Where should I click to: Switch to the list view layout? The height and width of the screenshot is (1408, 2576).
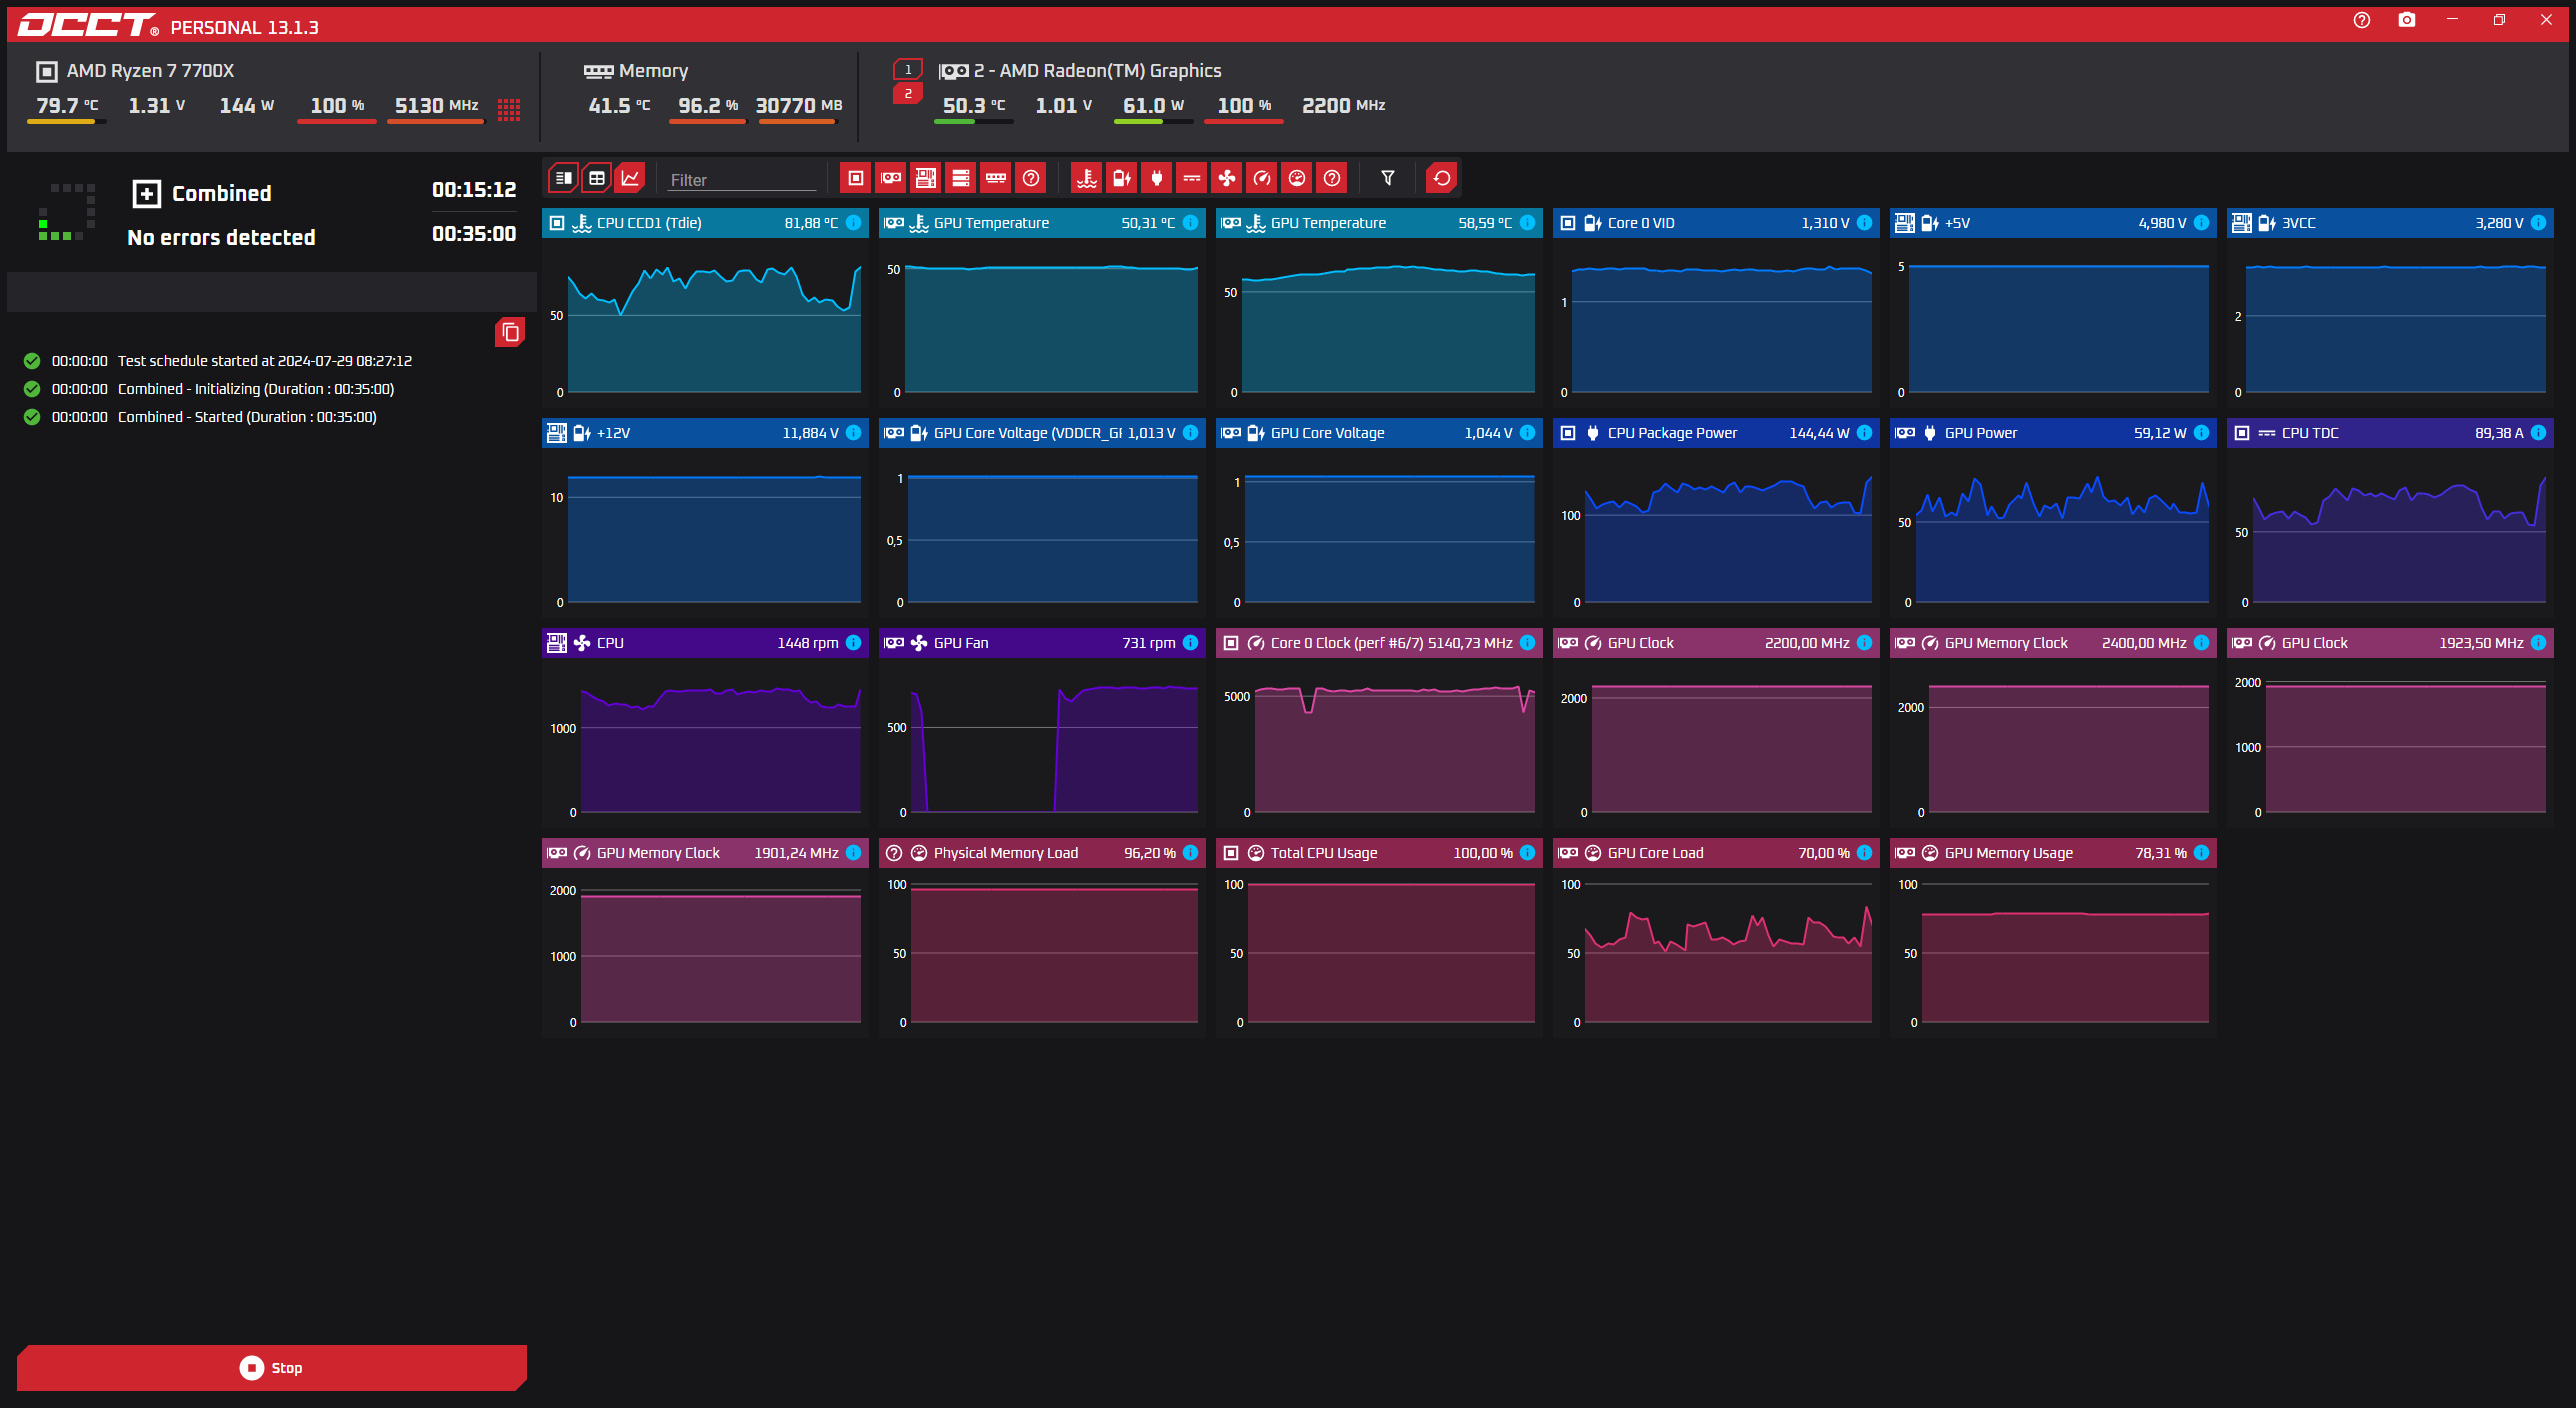pyautogui.click(x=563, y=178)
